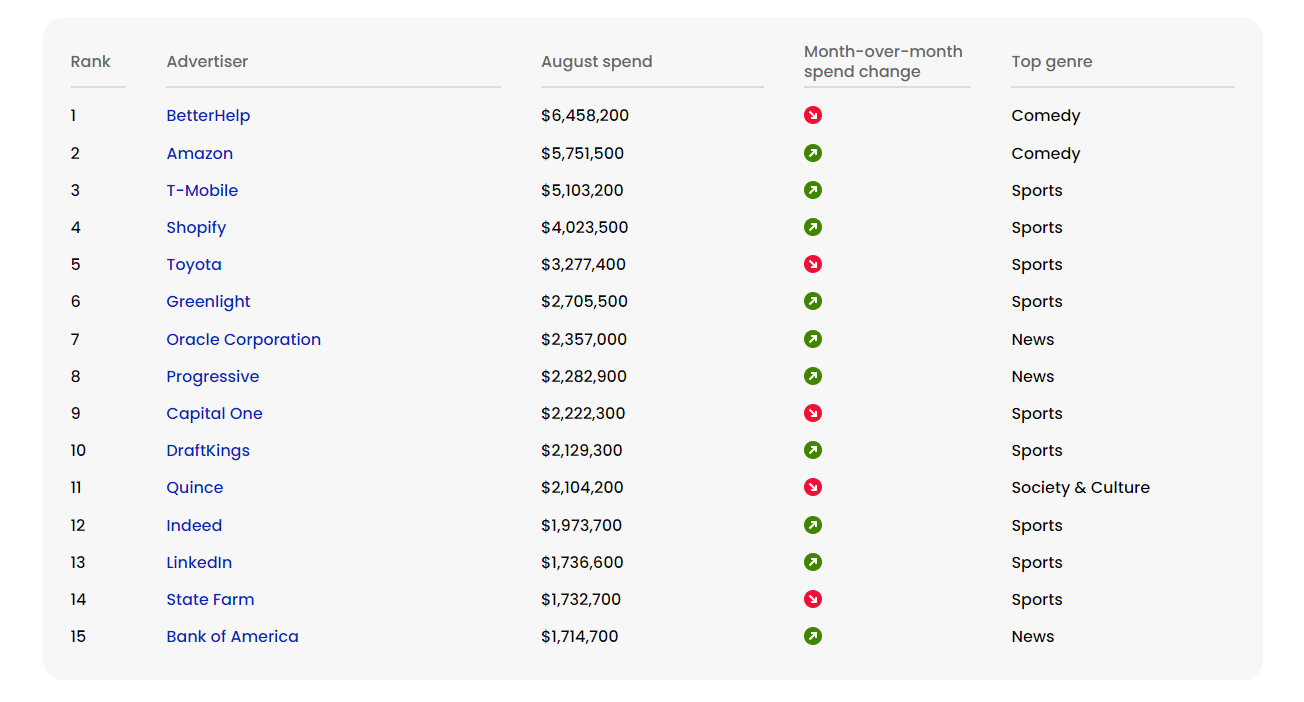
Task: Open the Capital One link
Action: (214, 414)
